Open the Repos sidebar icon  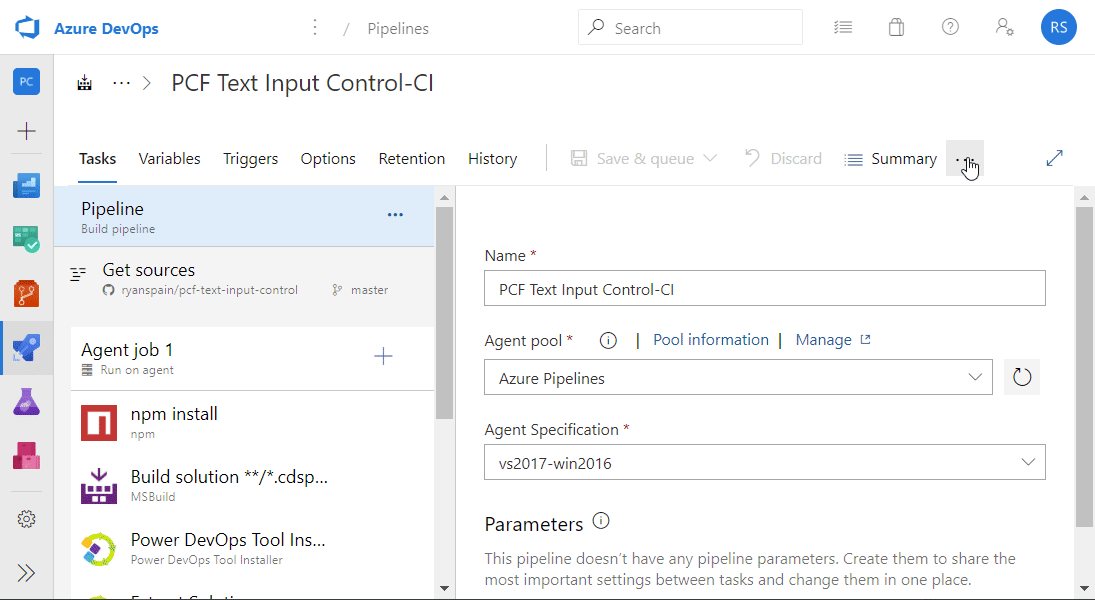27,293
